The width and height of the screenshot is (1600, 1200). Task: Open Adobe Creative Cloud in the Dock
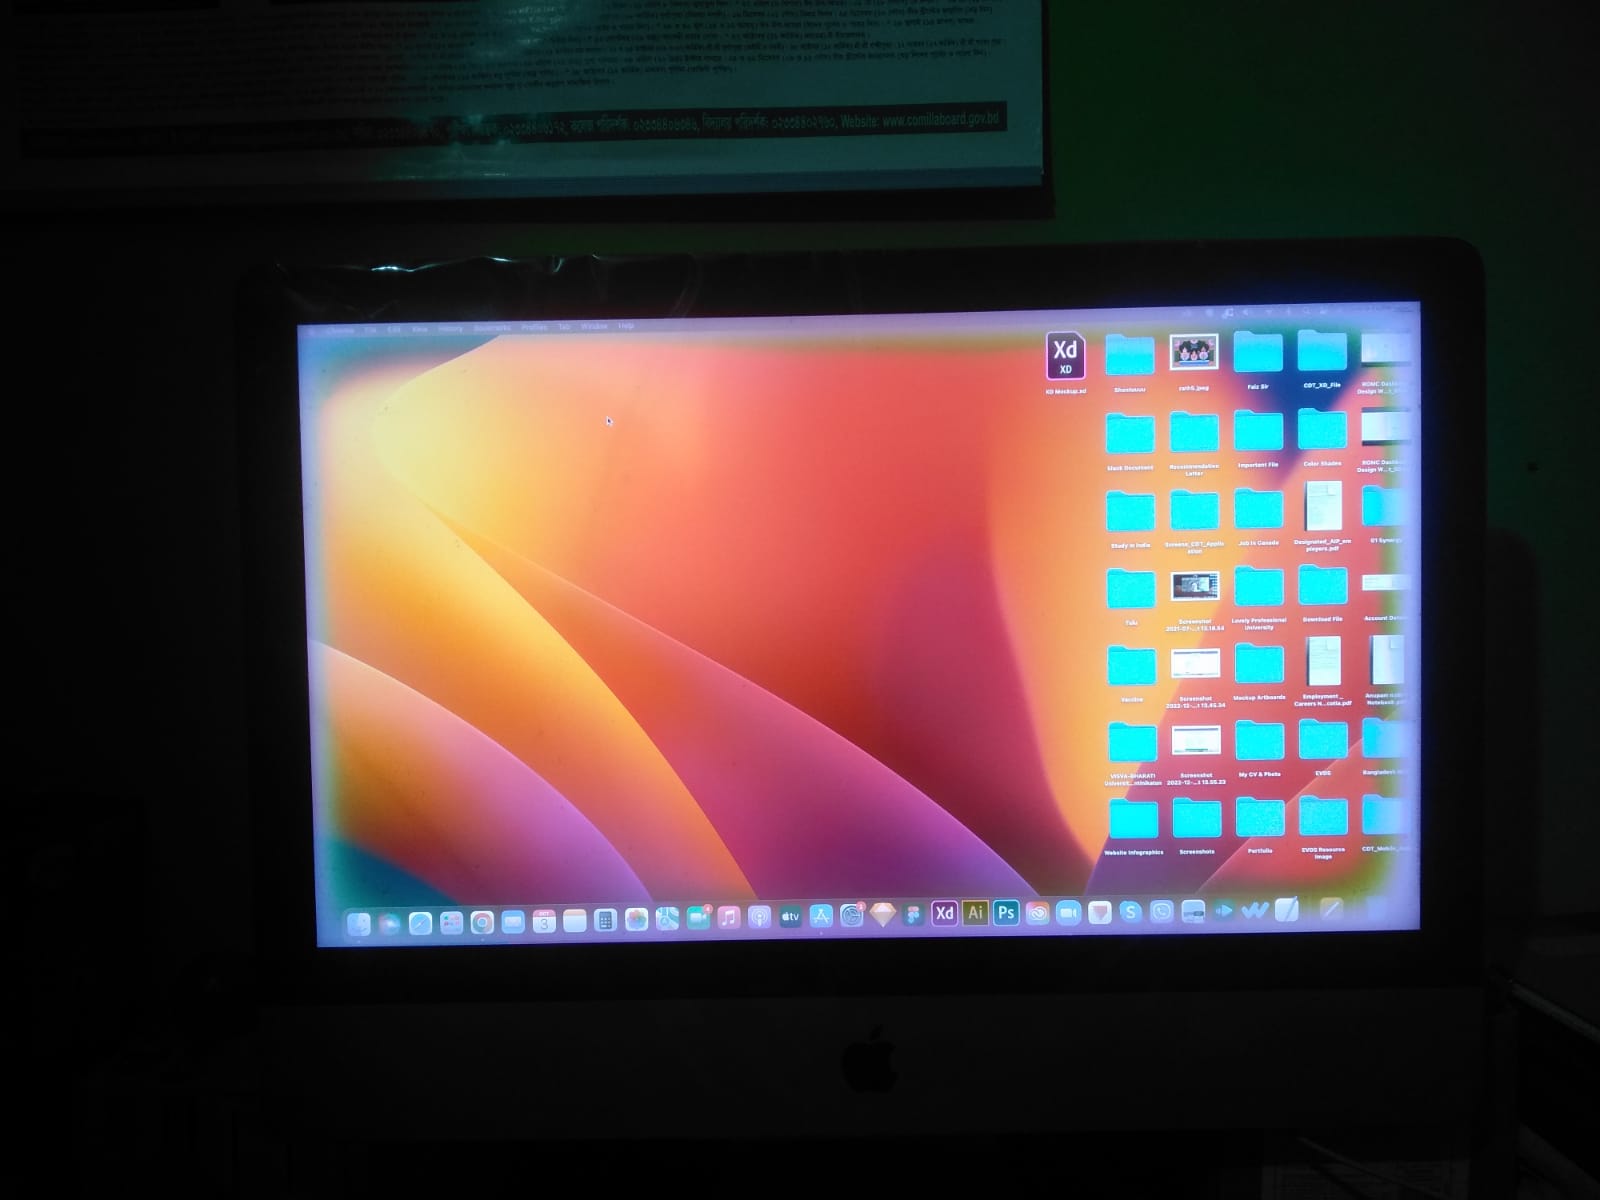pyautogui.click(x=1037, y=913)
